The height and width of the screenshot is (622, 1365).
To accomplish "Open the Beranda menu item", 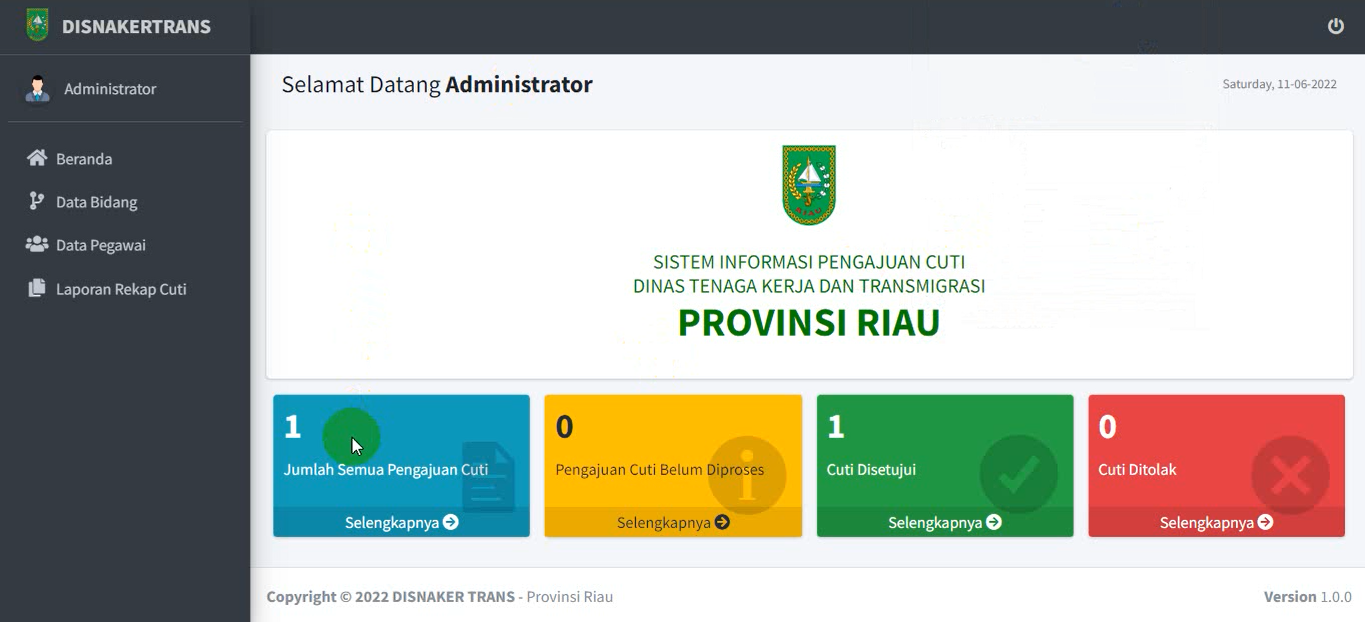I will pos(125,158).
